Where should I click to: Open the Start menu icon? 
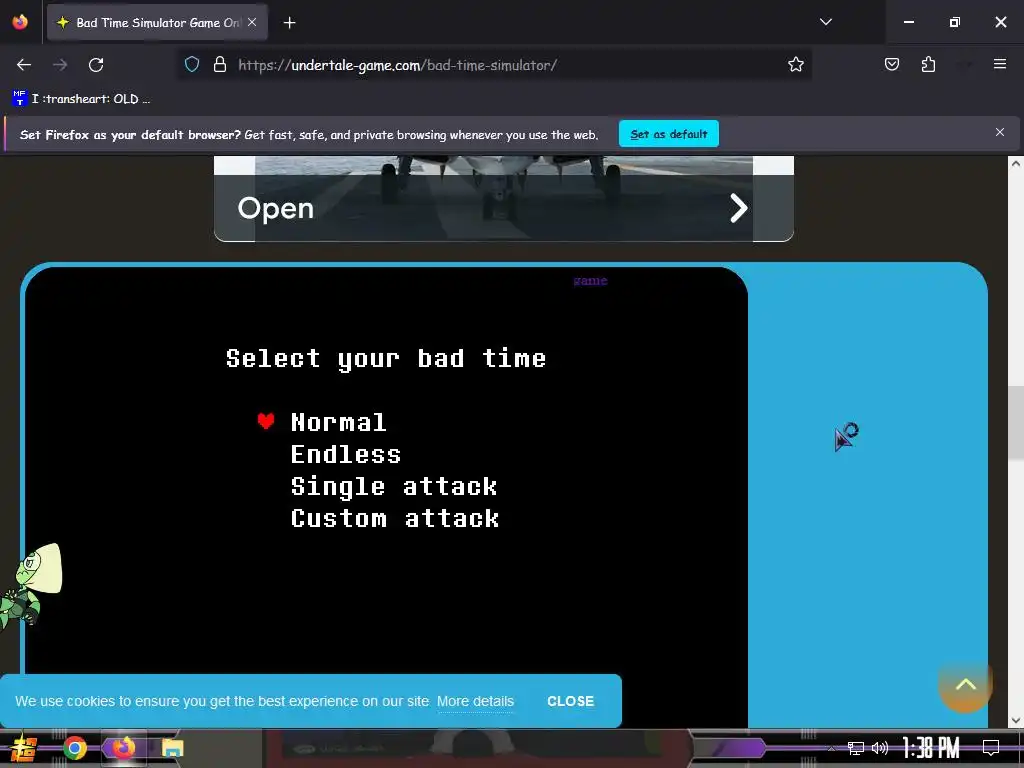23,748
